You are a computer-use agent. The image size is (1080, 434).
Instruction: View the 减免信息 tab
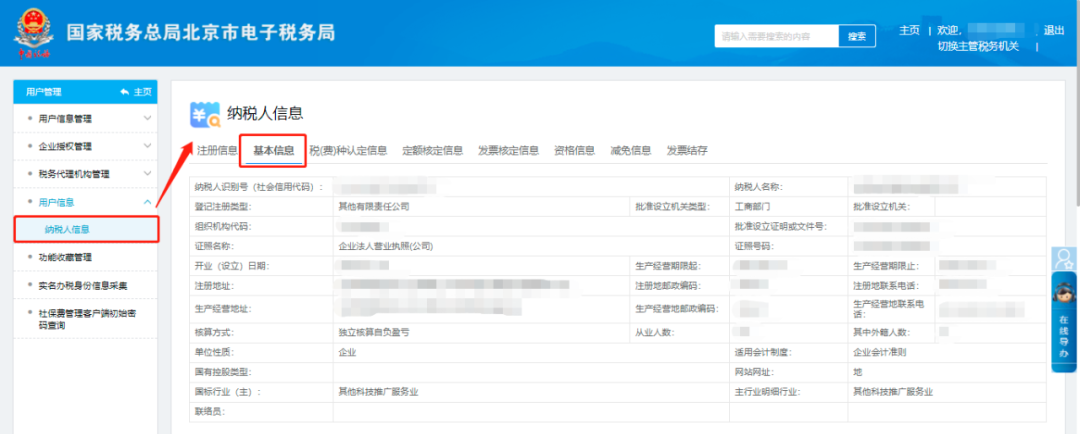[630, 151]
